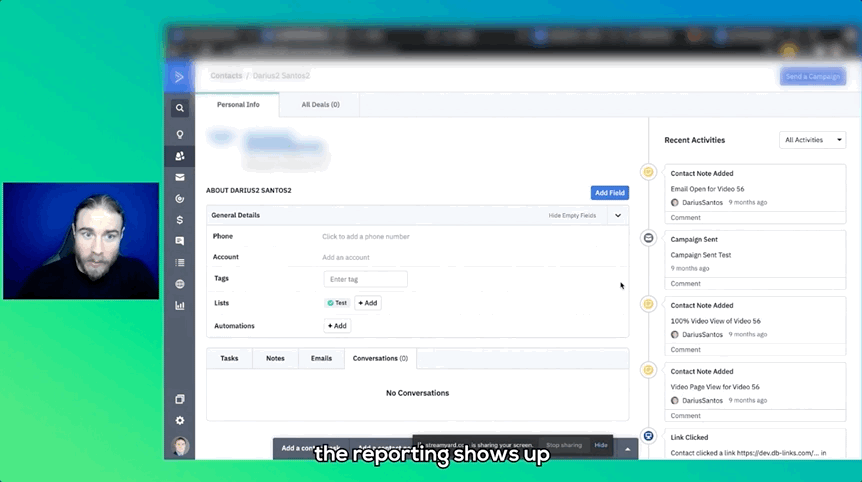862x482 pixels.
Task: Click Hide Empty Fields link
Action: pyautogui.click(x=572, y=215)
